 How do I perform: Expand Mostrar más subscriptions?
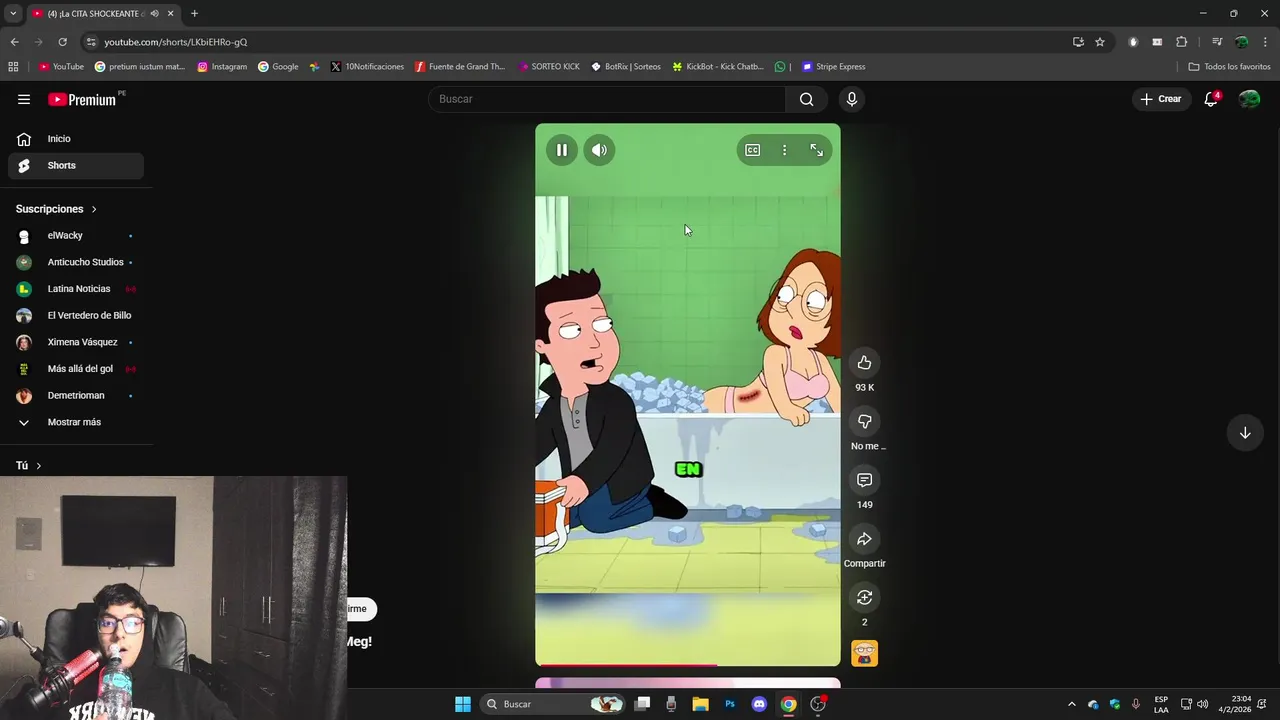tap(76, 422)
